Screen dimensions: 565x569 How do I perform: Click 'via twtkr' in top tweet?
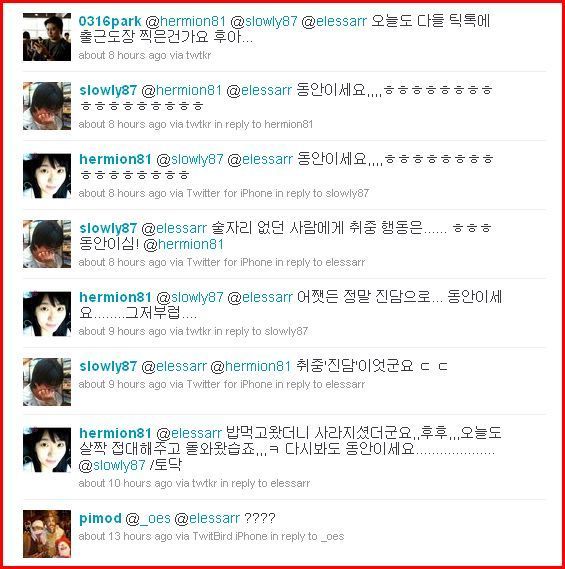point(190,56)
